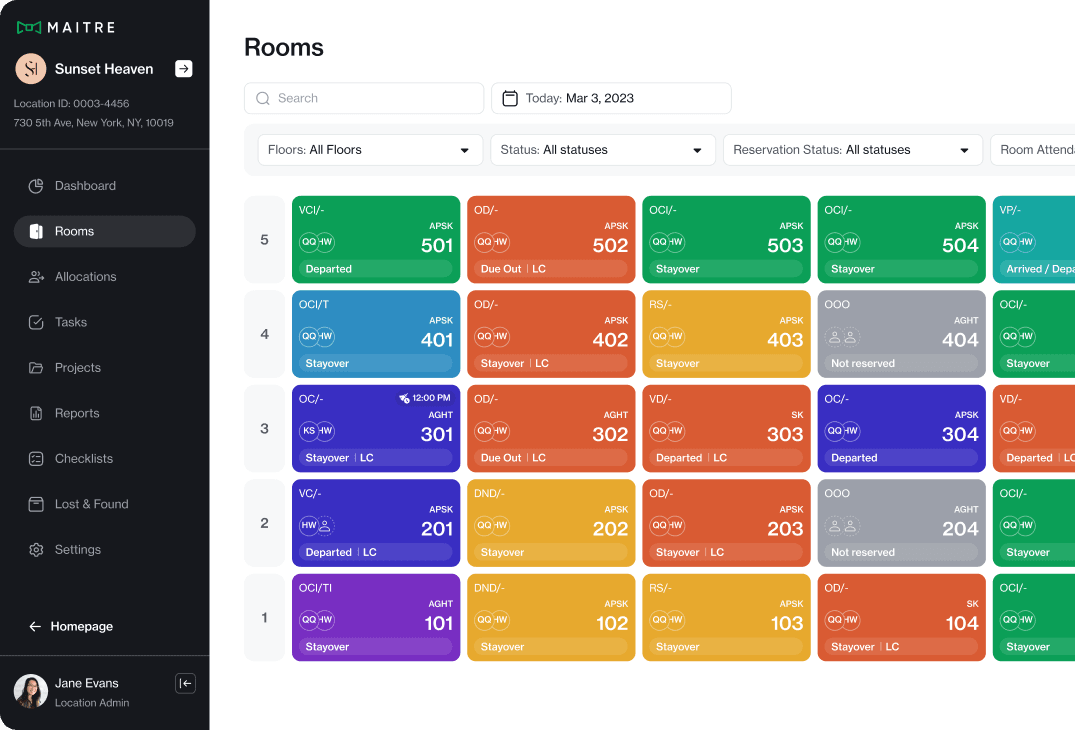Go to Homepage via back arrow link
The width and height of the screenshot is (1075, 730).
pyautogui.click(x=71, y=626)
